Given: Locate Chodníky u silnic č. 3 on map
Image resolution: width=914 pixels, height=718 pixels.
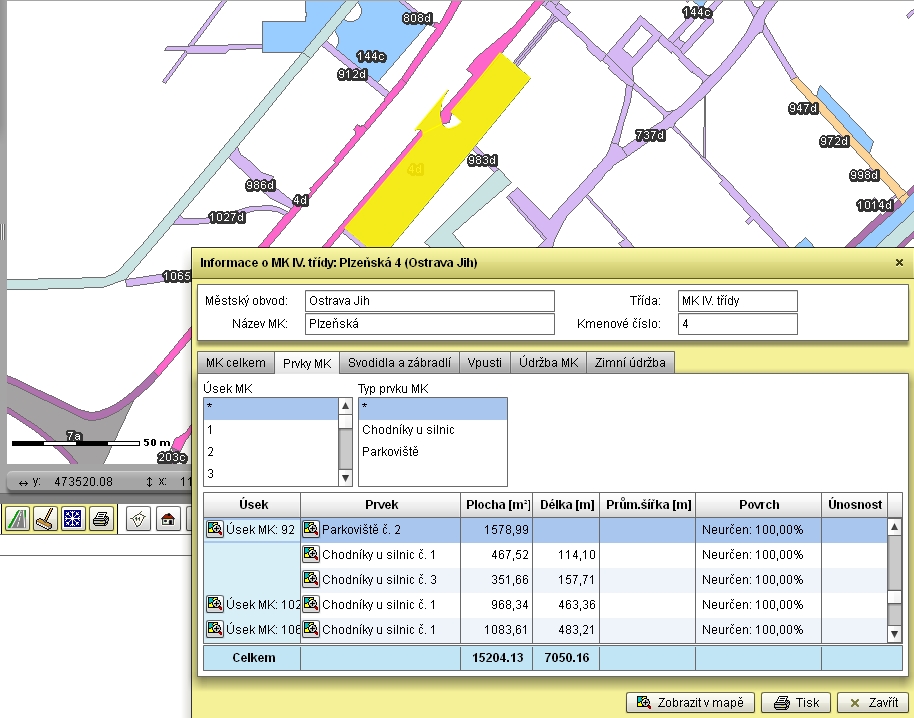Looking at the screenshot, I should 311,579.
